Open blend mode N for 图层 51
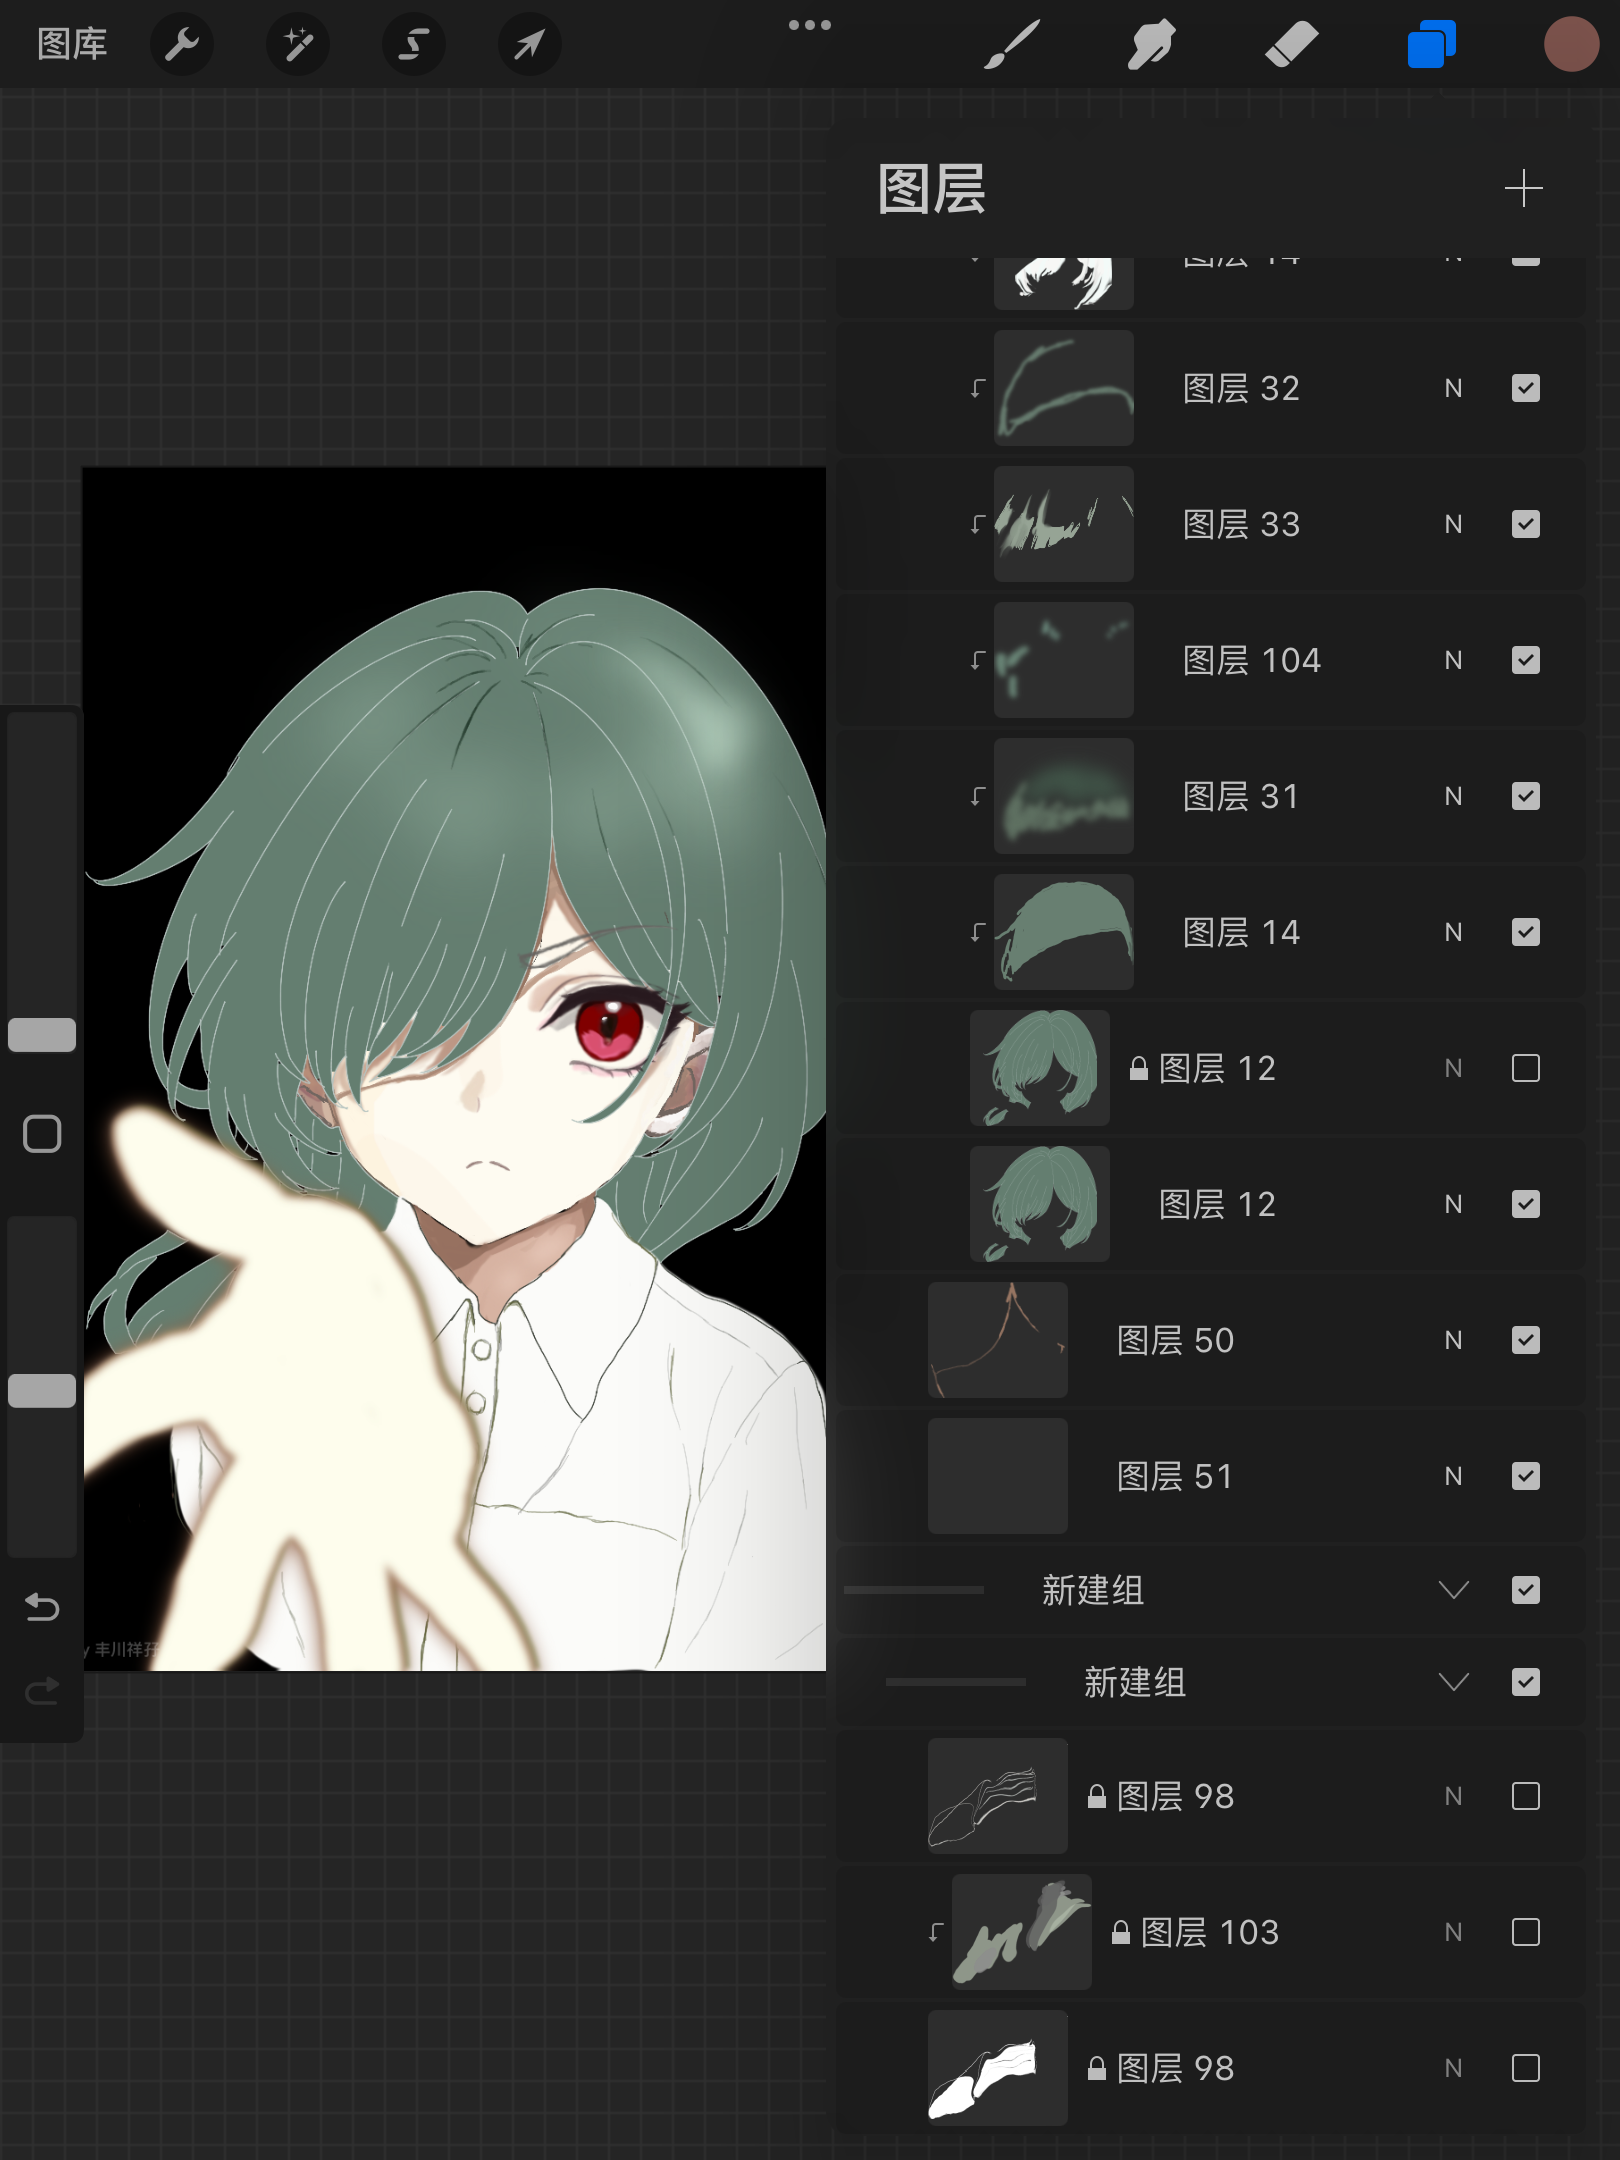1620x2160 pixels. pos(1453,1476)
